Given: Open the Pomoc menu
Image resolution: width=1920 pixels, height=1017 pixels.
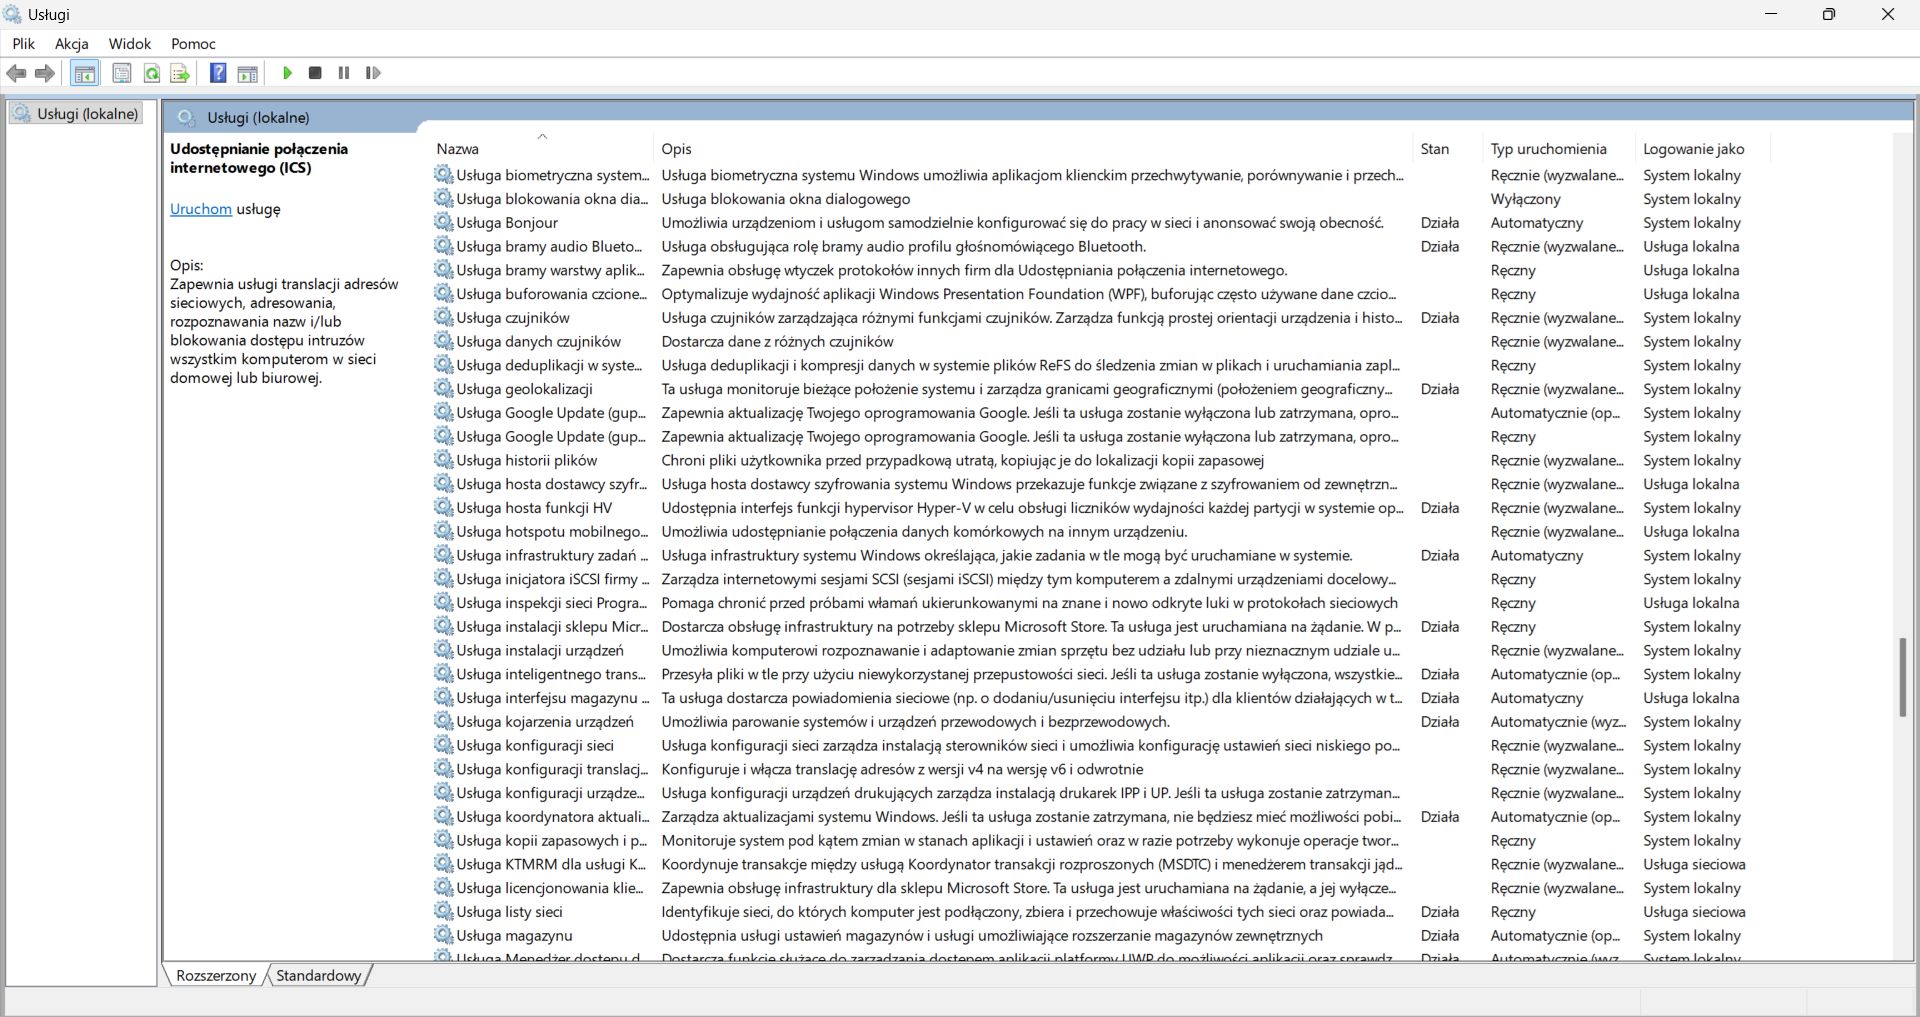Looking at the screenshot, I should [x=193, y=44].
